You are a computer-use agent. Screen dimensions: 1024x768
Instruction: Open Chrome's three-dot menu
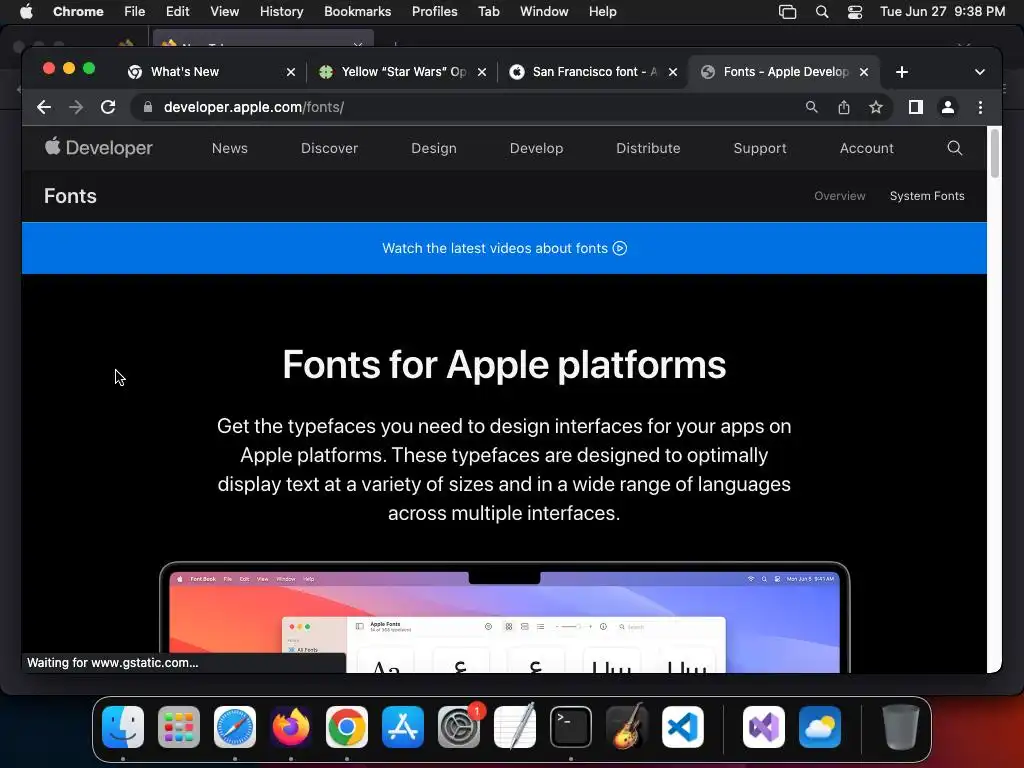(980, 107)
